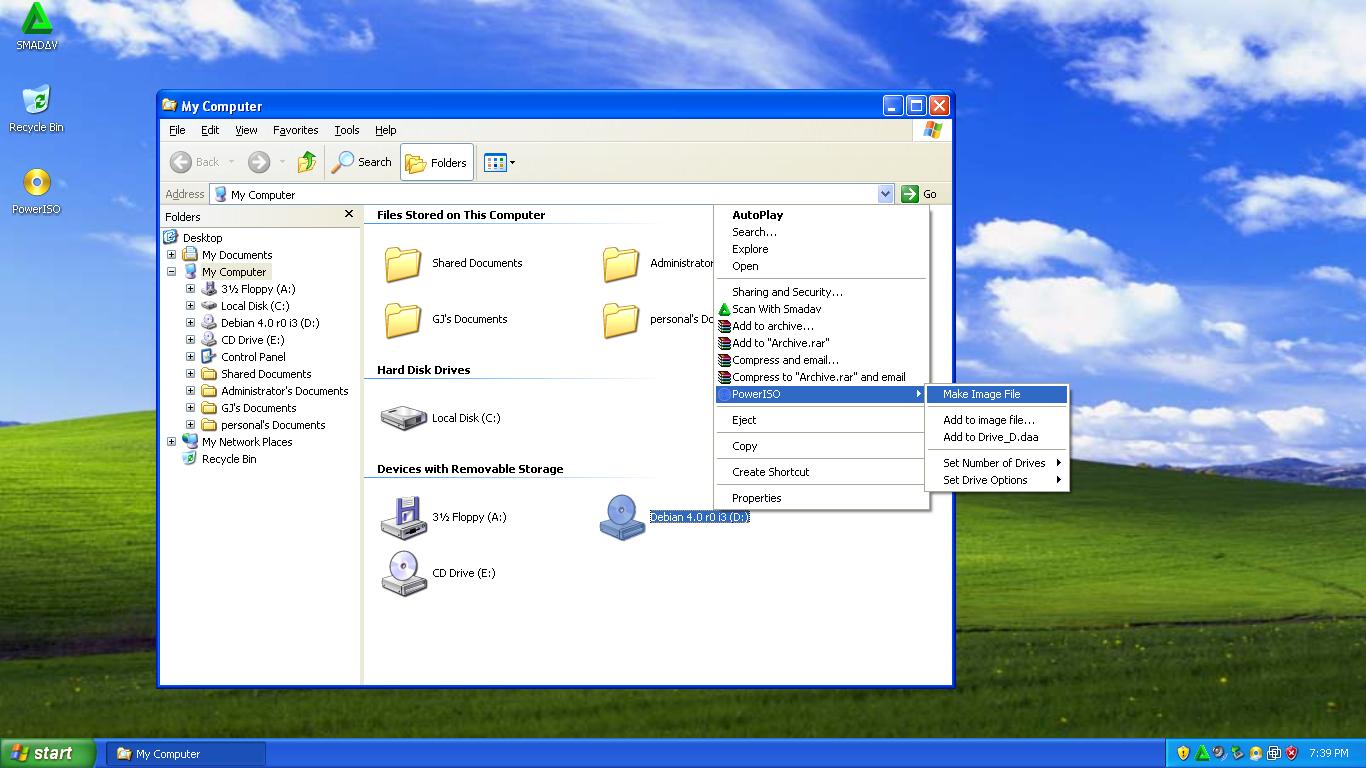Click My Computer taskbar button
Viewport: 1366px width, 768px height.
[186, 754]
